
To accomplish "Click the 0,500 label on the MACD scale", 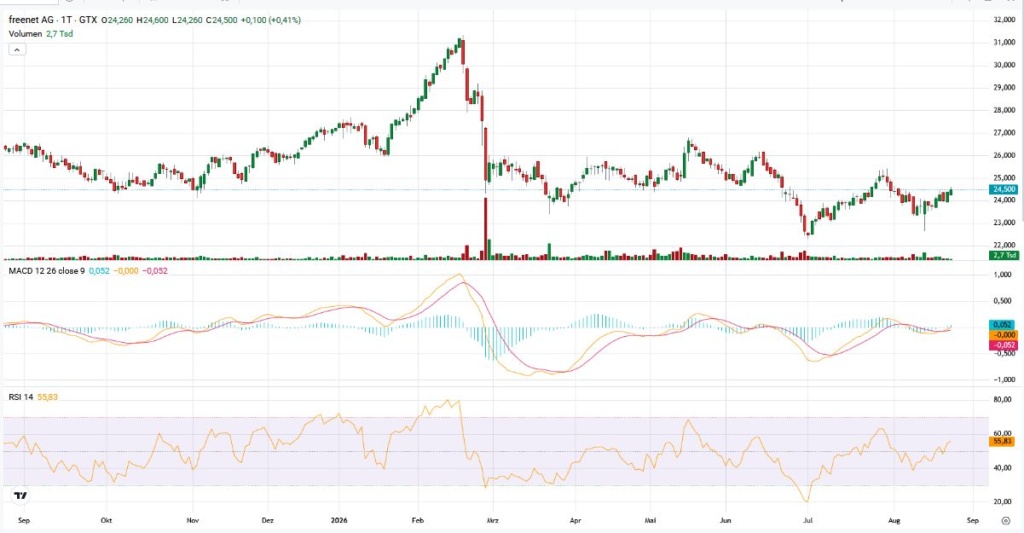I will click(x=1003, y=301).
